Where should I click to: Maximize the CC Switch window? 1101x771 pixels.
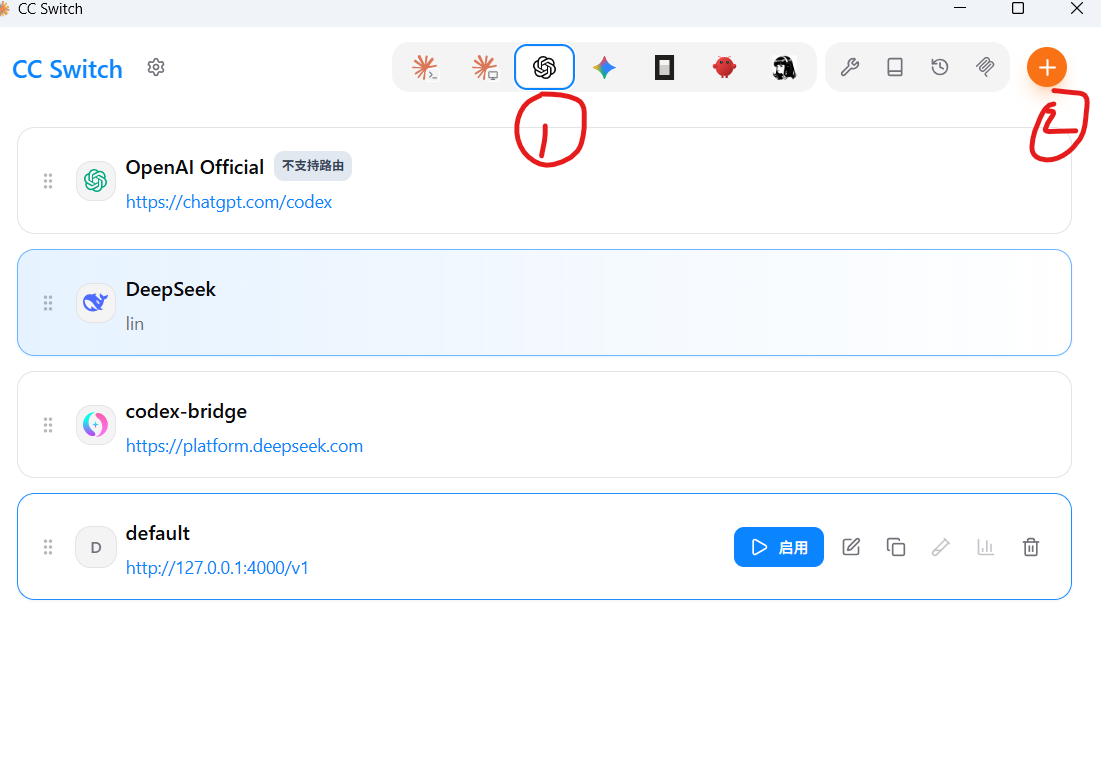coord(1017,8)
